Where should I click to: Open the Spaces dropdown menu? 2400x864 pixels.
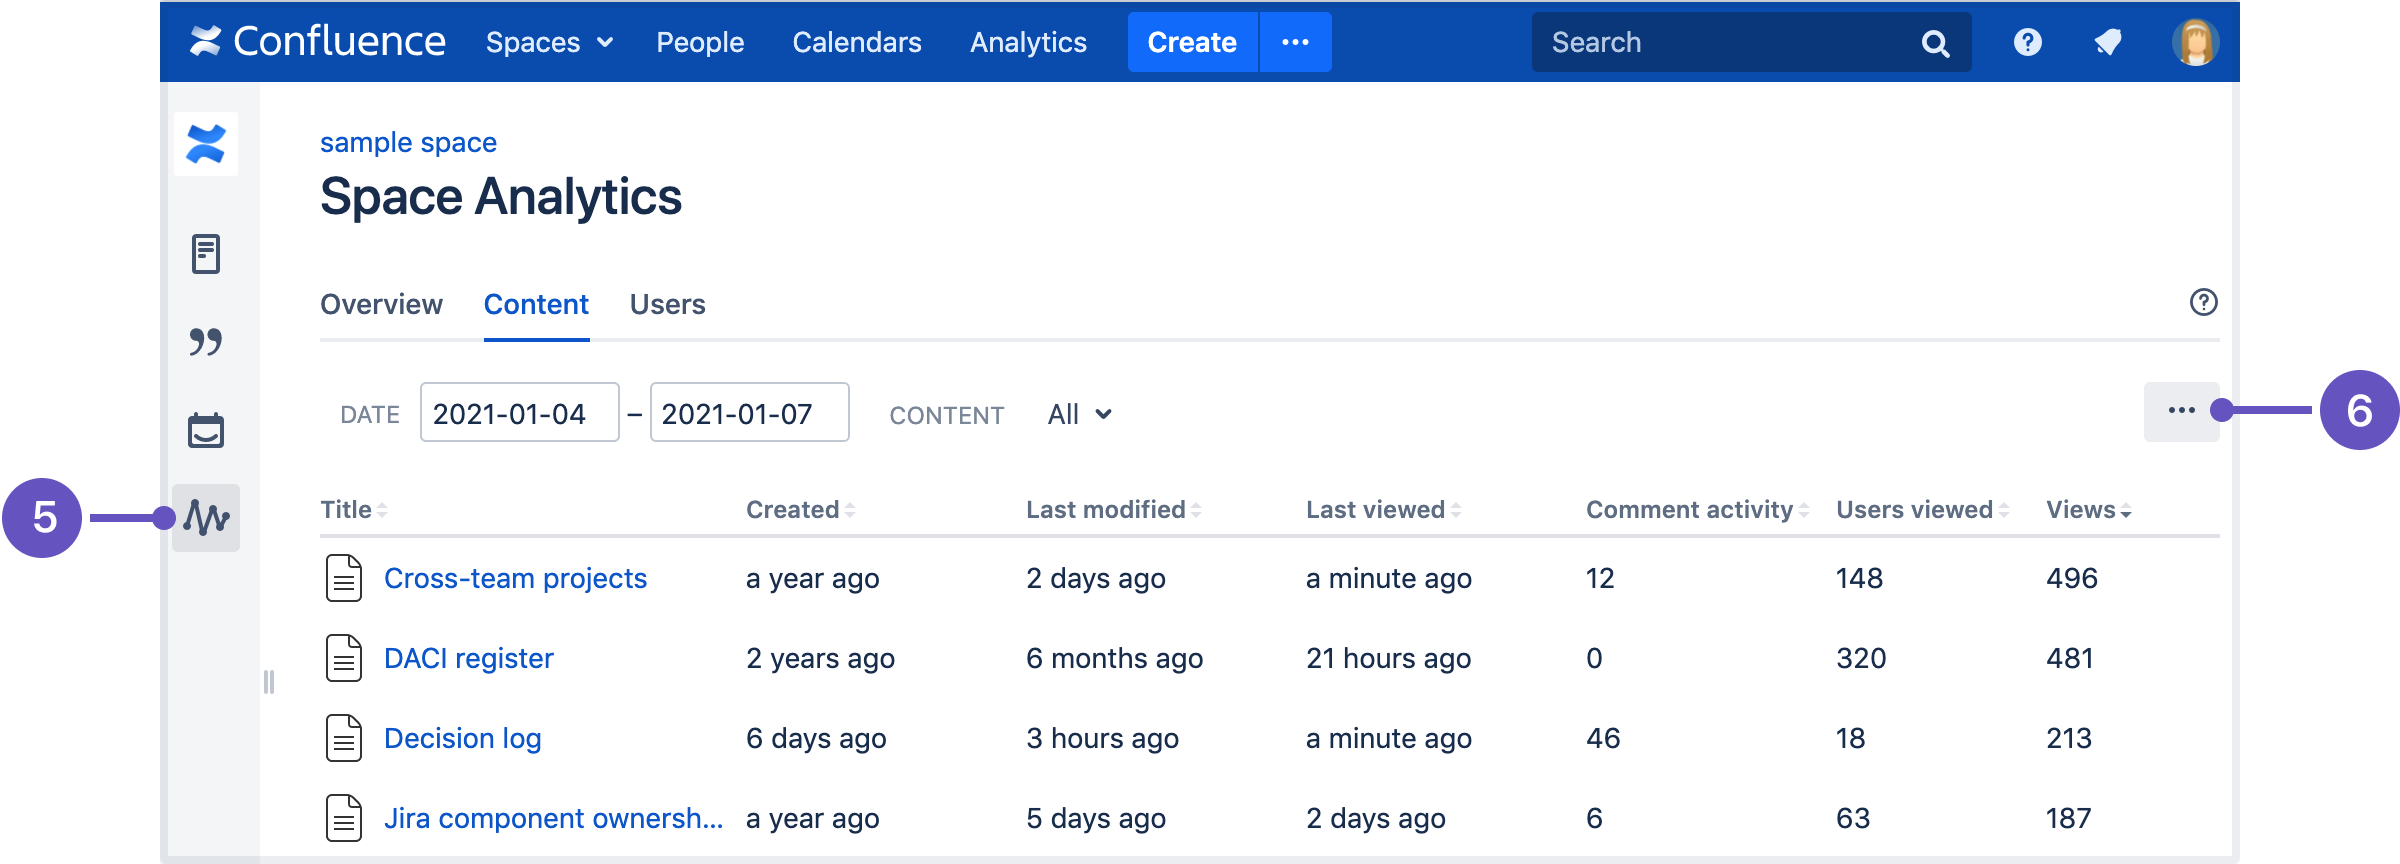click(x=549, y=42)
